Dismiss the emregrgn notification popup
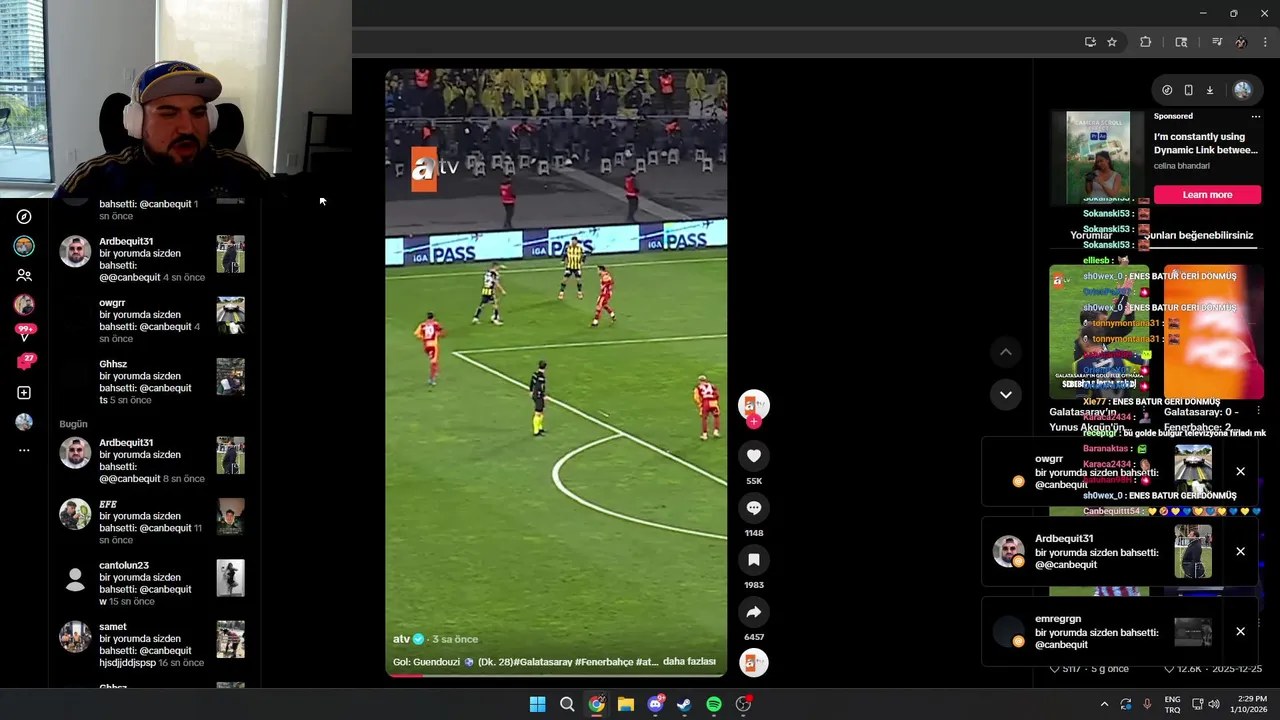 1240,631
